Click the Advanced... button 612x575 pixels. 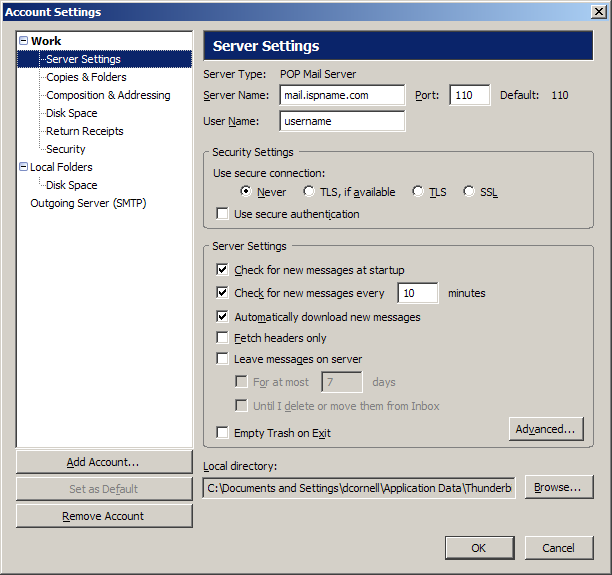(545, 429)
